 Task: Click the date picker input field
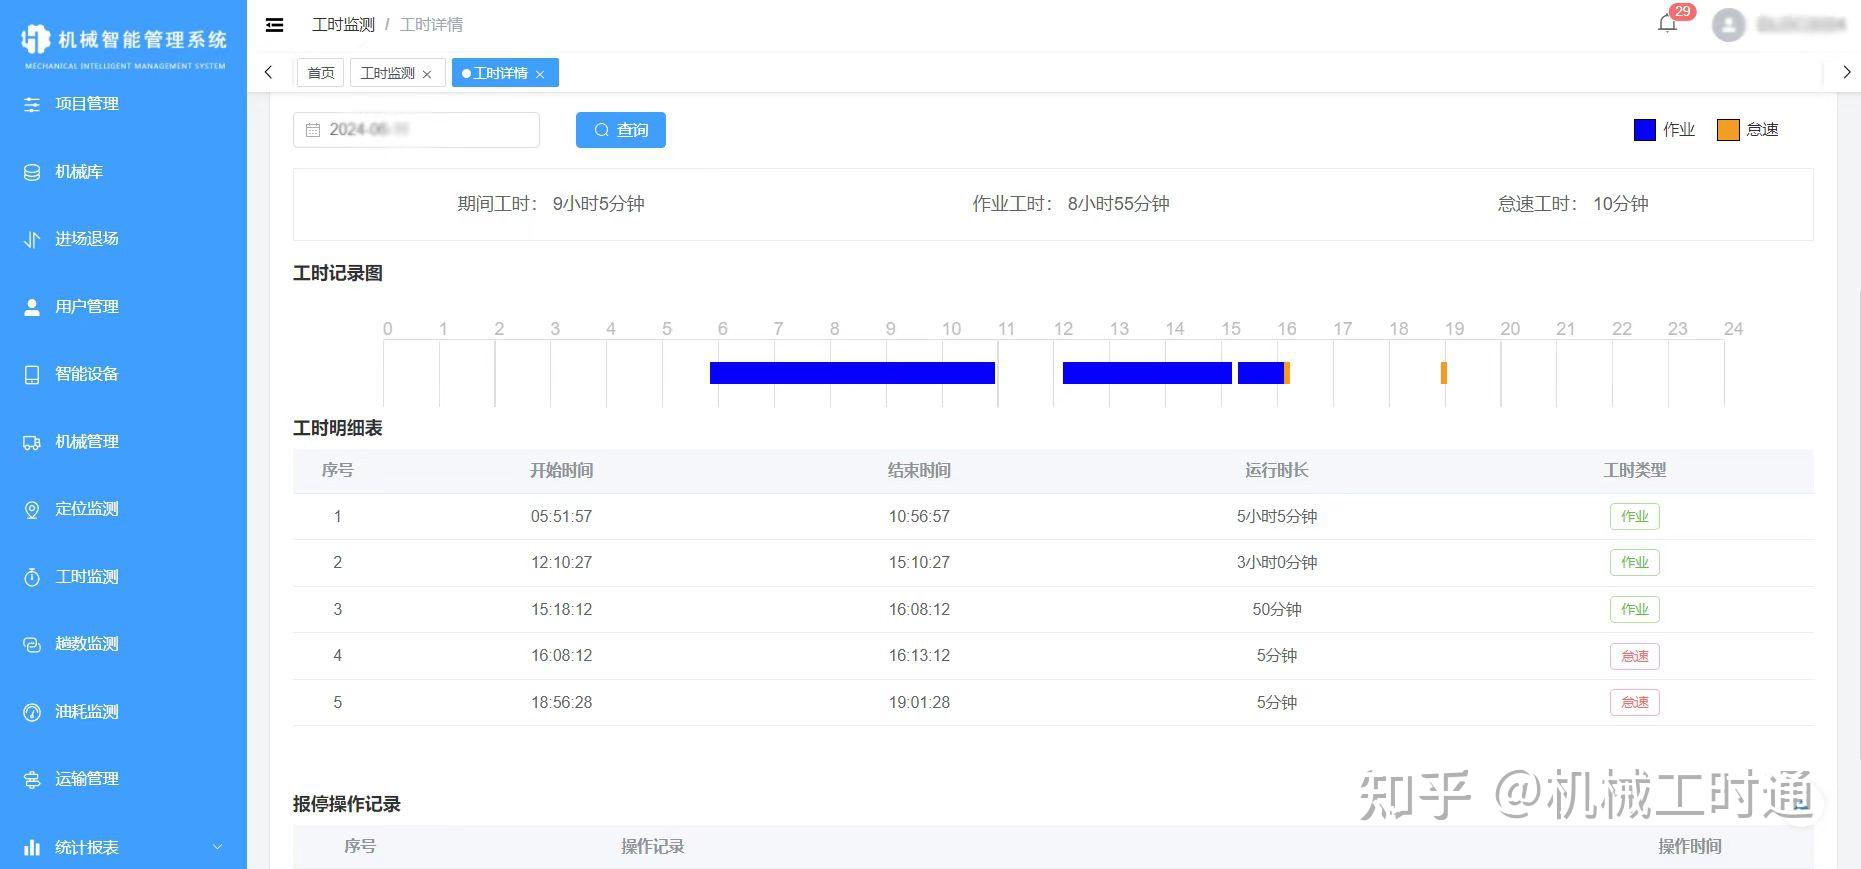[x=416, y=130]
